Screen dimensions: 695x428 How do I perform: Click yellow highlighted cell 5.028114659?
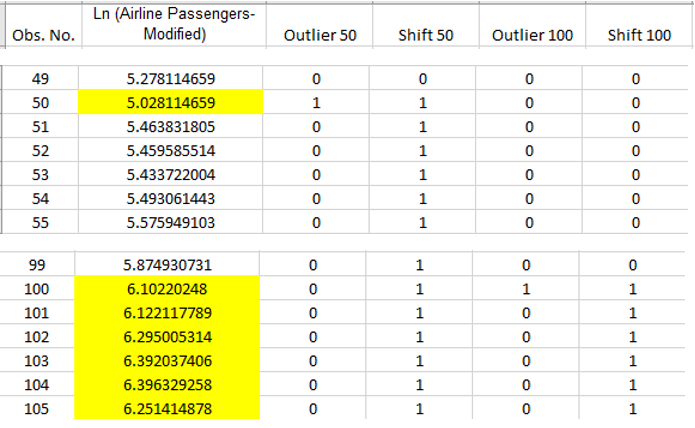[171, 102]
